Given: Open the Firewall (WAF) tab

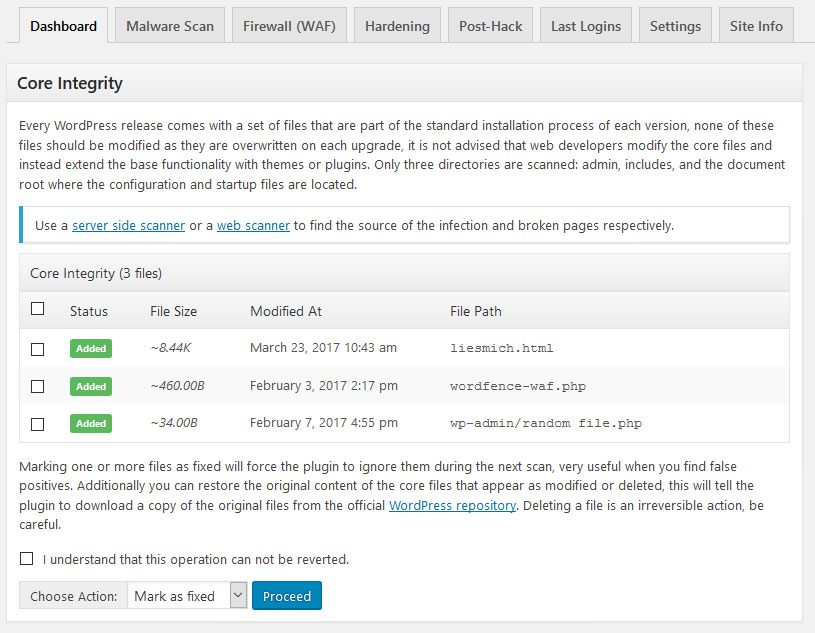Looking at the screenshot, I should (x=290, y=25).
